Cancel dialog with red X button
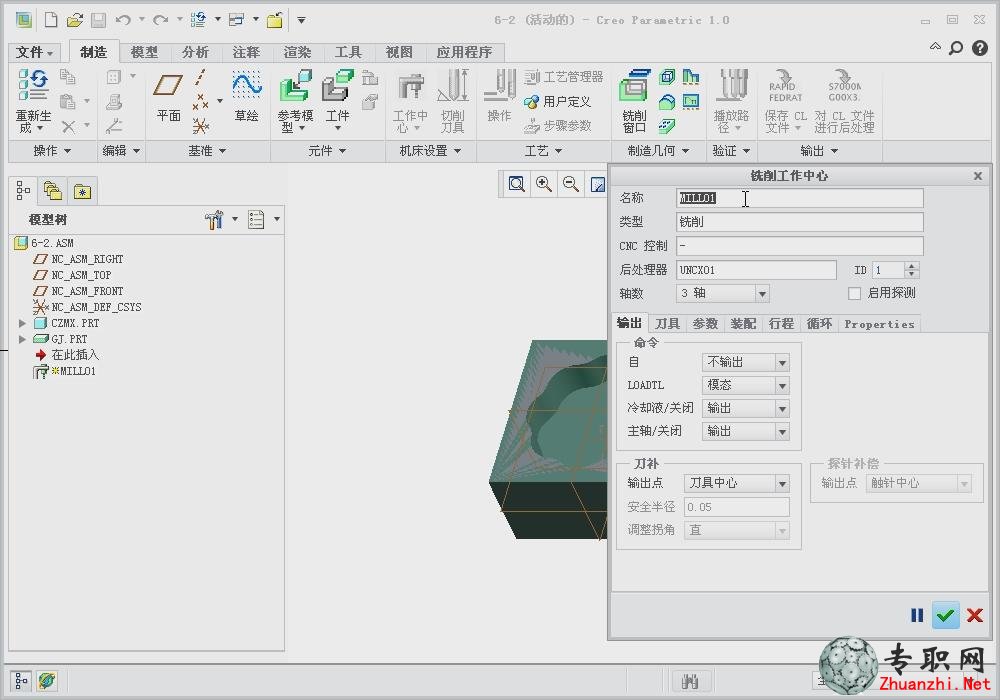 click(x=974, y=615)
